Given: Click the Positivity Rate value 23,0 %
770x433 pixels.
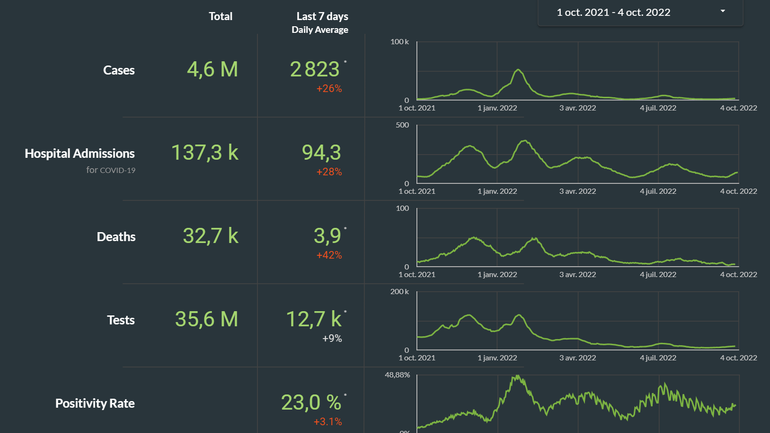Looking at the screenshot, I should (x=313, y=402).
